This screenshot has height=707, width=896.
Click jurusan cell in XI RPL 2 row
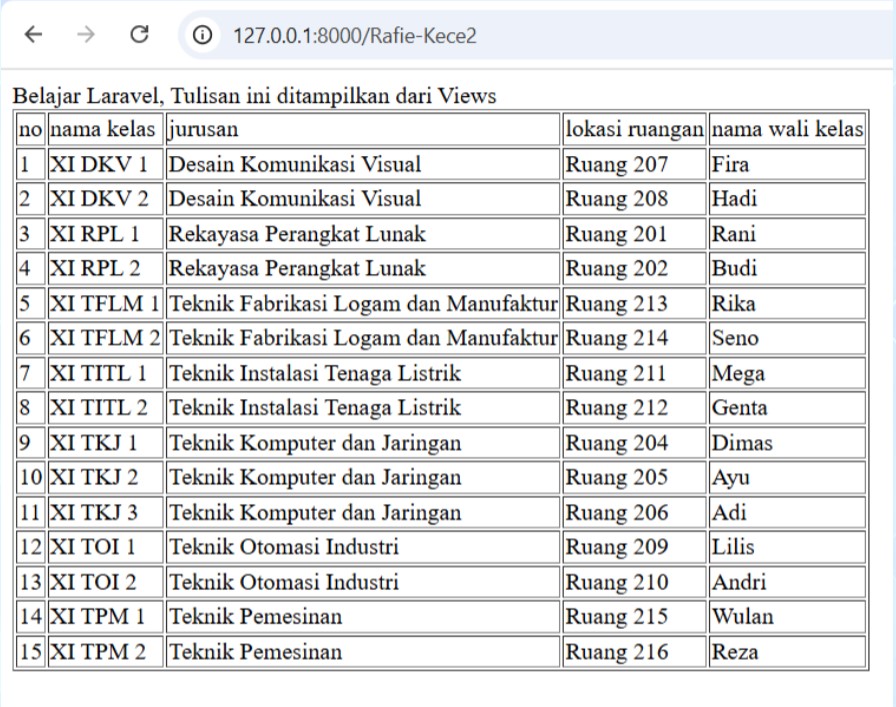click(362, 269)
